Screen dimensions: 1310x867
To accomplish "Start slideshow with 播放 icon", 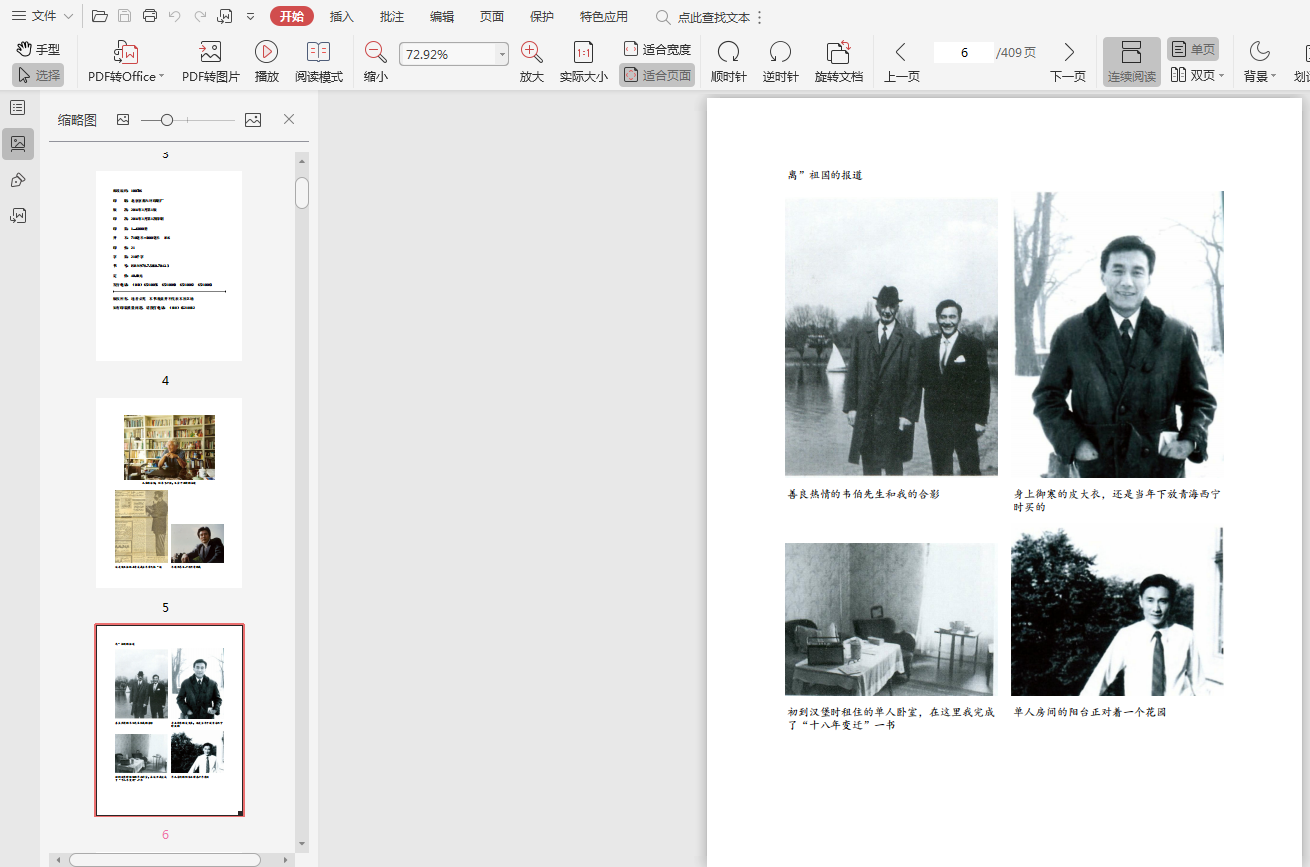I will coord(266,53).
